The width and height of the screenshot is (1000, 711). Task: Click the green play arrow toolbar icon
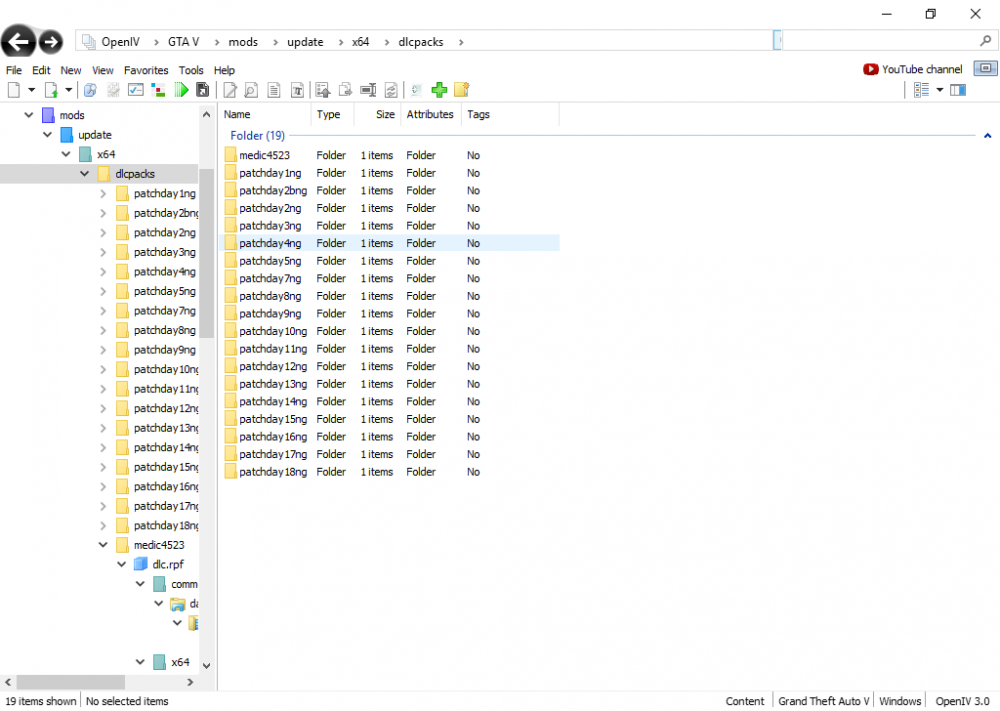click(x=181, y=90)
